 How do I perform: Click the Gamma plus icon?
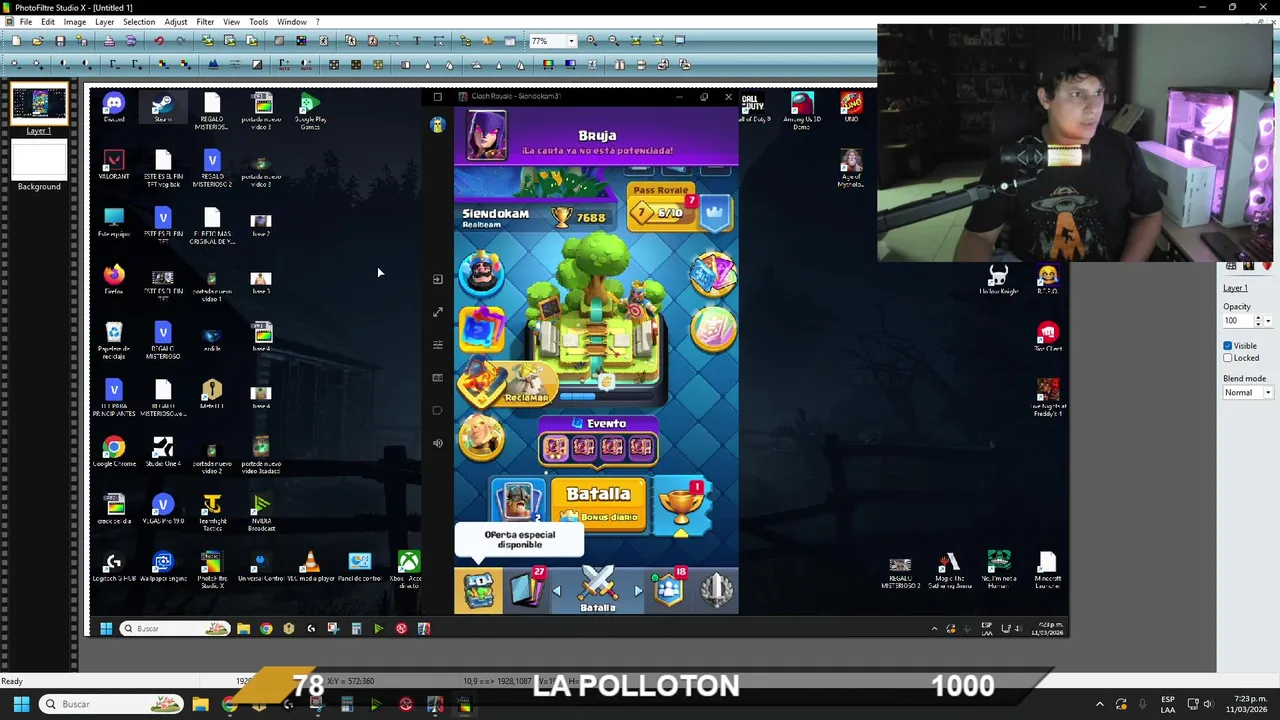point(137,64)
